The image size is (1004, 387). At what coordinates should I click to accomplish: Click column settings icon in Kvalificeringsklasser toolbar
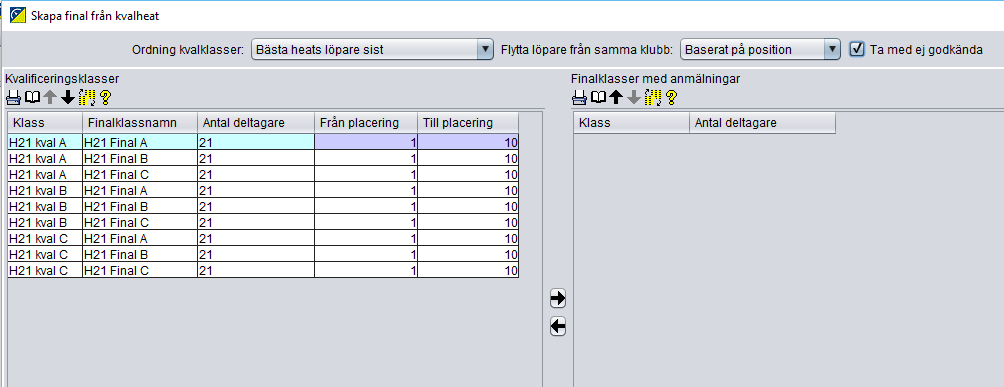coord(86,97)
